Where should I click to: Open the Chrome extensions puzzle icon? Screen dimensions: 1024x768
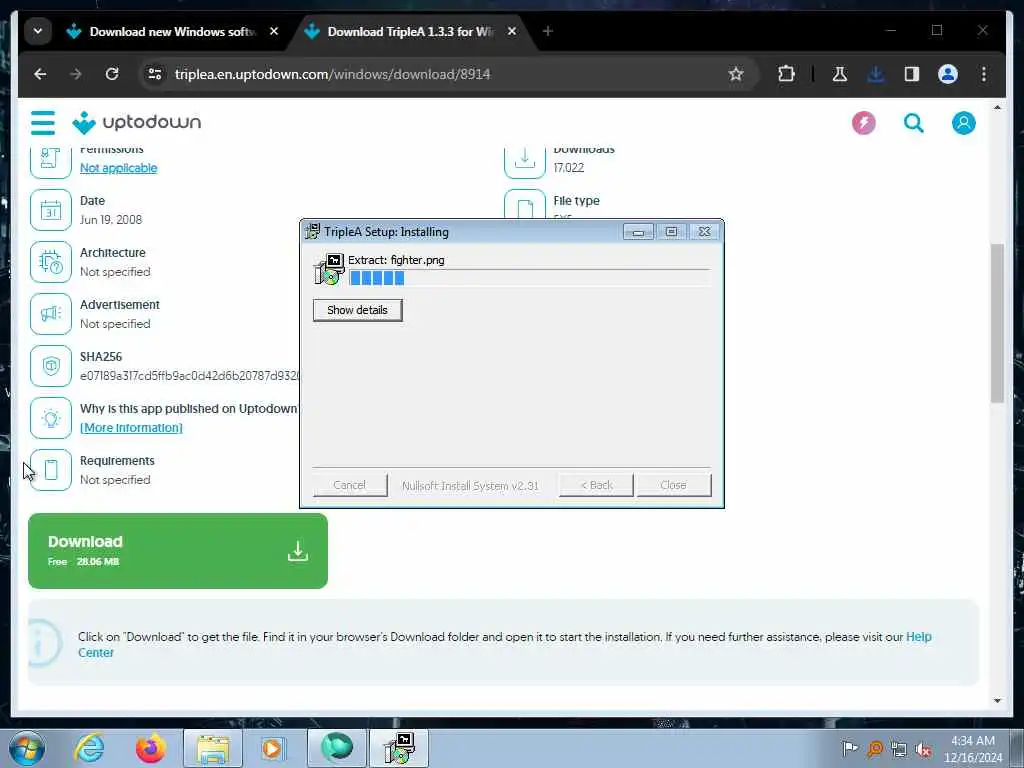coord(786,74)
